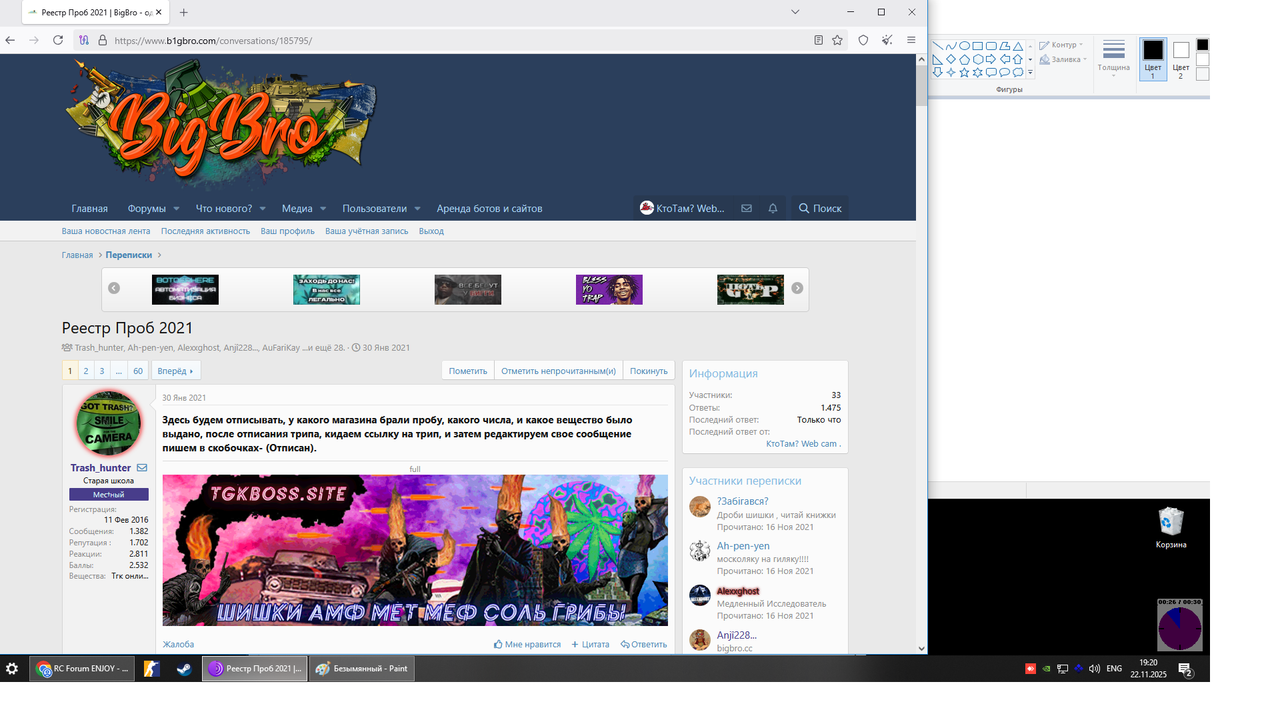
Task: Click previous arrow on banner carousel
Action: (x=114, y=288)
